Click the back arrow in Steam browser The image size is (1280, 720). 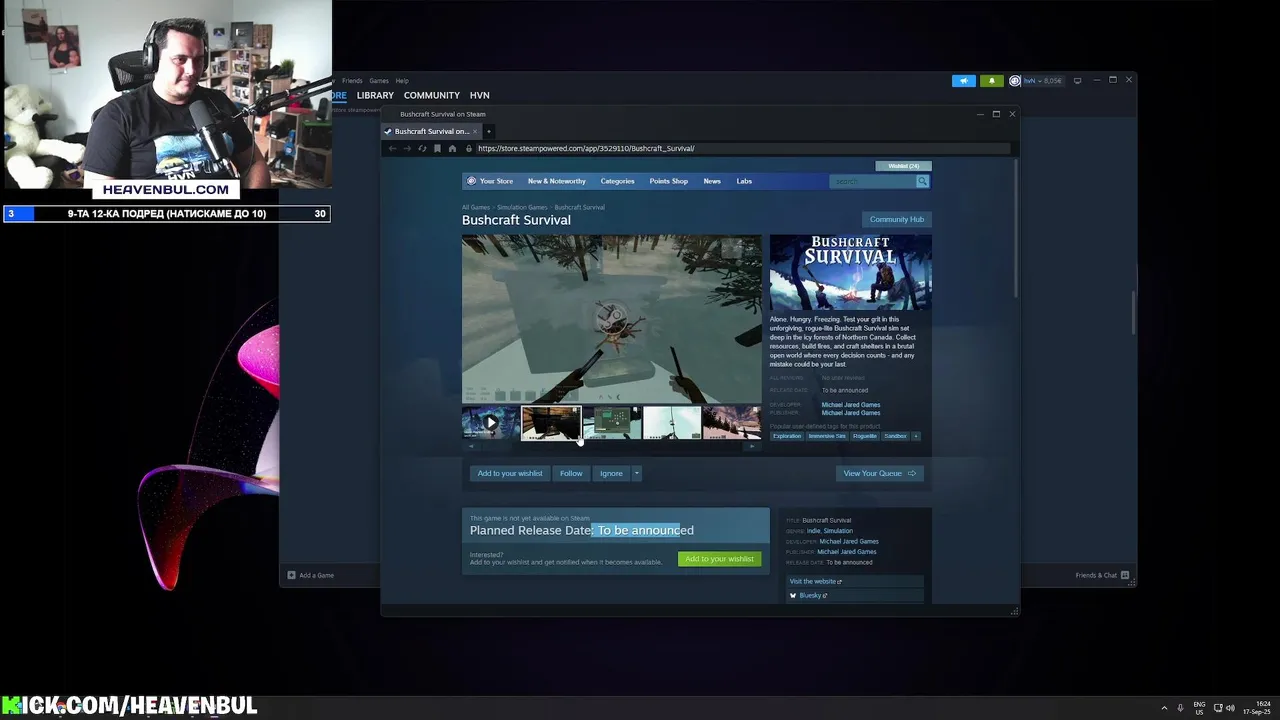click(x=392, y=148)
